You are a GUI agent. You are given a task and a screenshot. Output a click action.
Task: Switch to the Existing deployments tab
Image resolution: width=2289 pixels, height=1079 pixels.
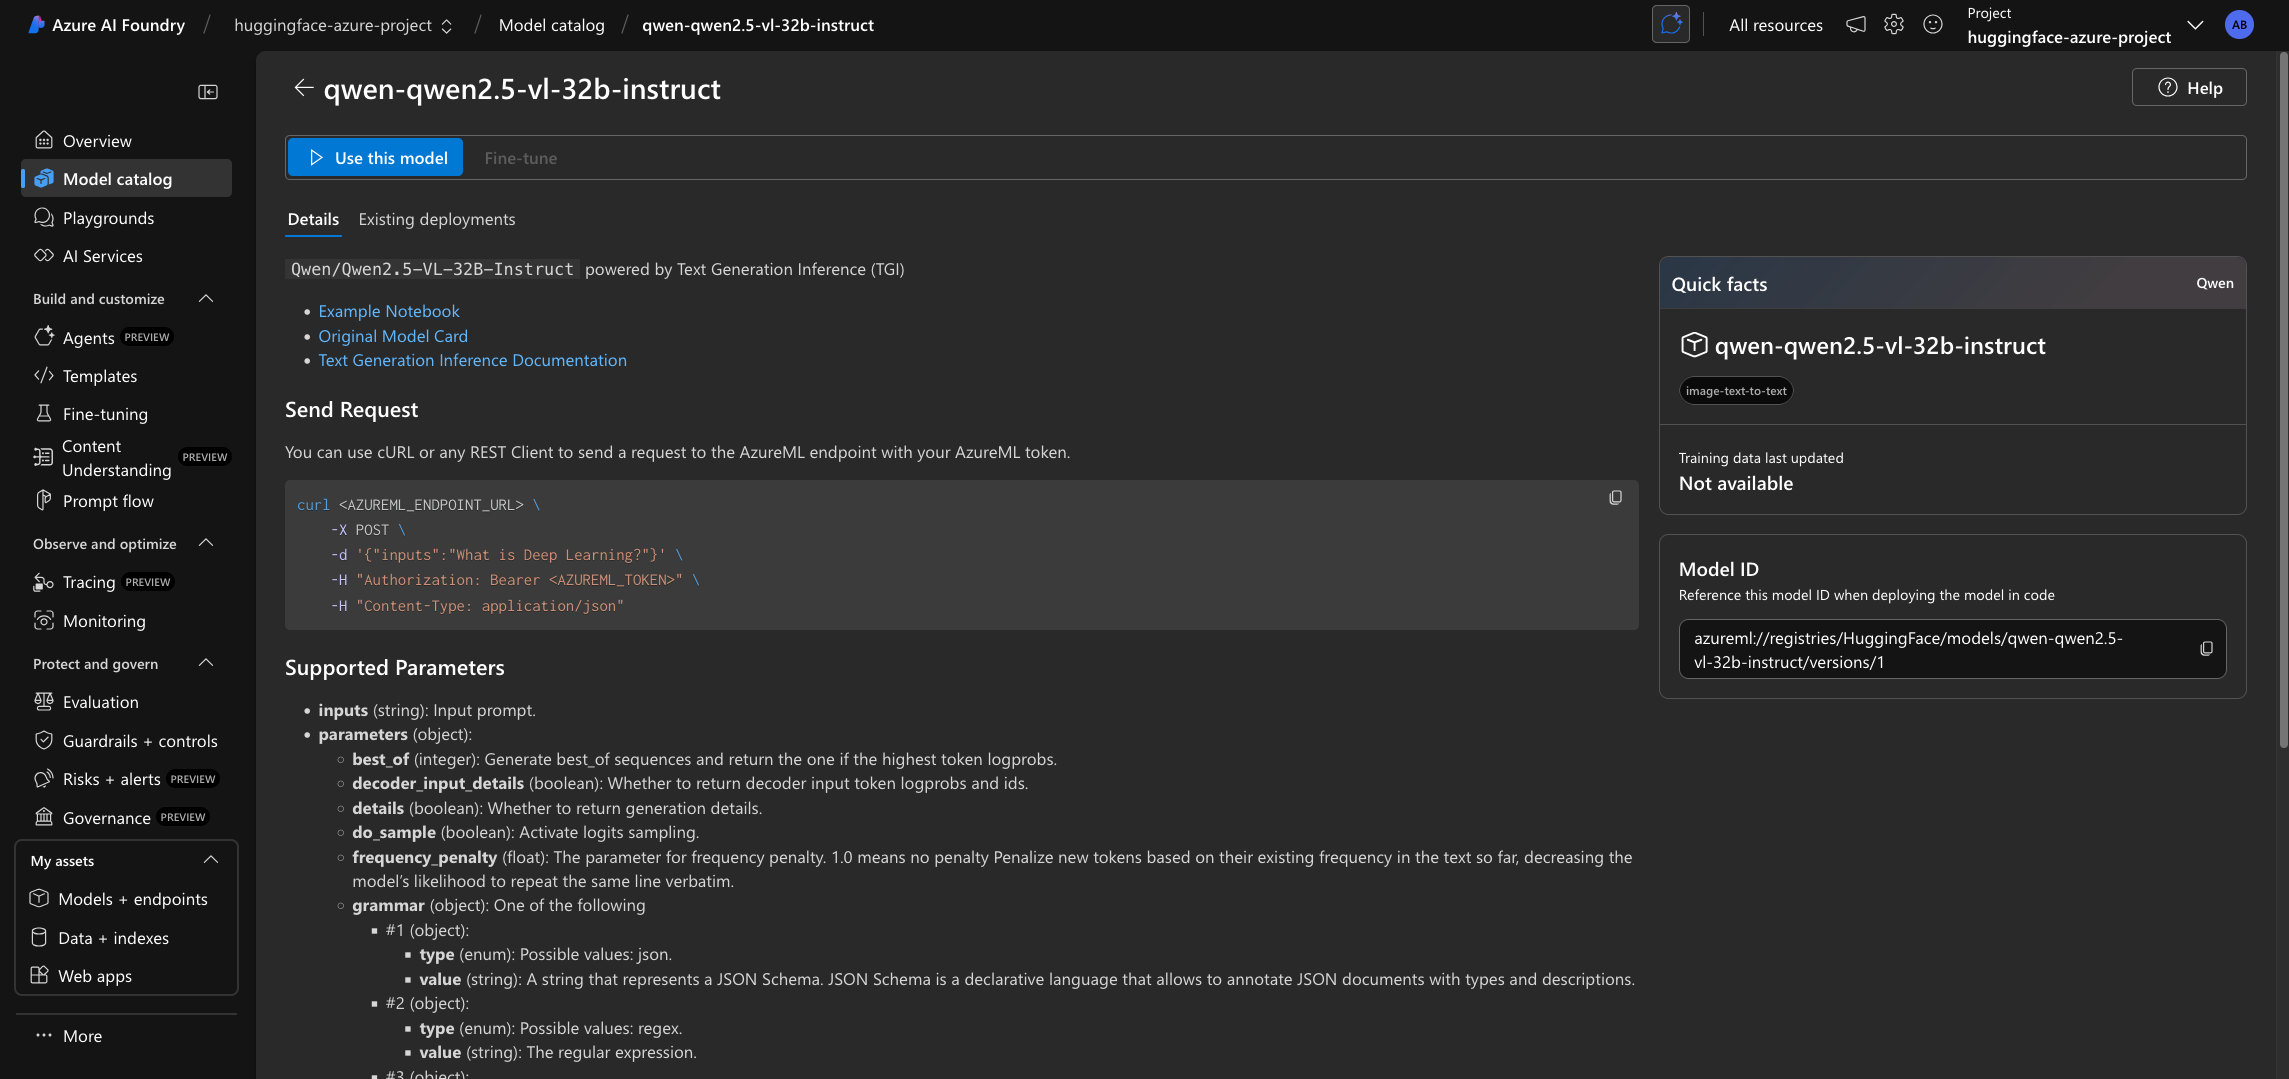pyautogui.click(x=437, y=219)
